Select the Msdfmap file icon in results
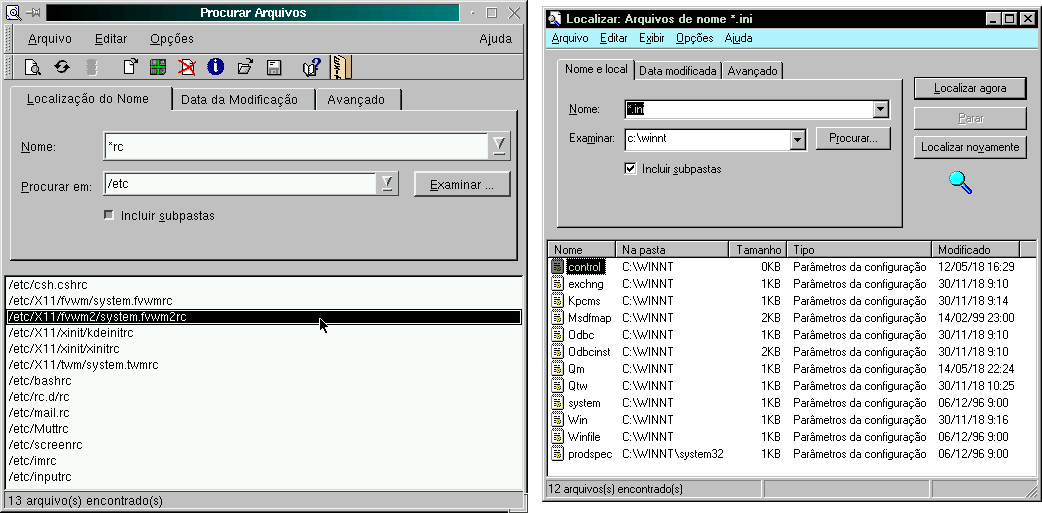Viewport: 1042px width, 513px height. [558, 318]
